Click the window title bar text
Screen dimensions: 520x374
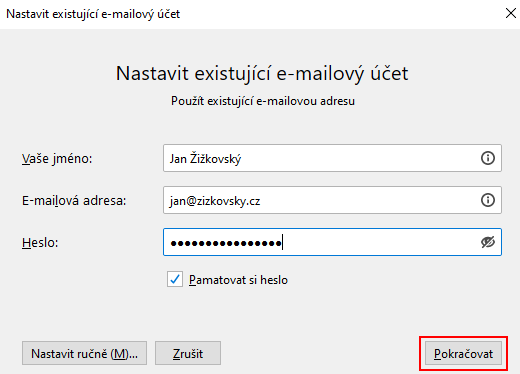(x=93, y=14)
